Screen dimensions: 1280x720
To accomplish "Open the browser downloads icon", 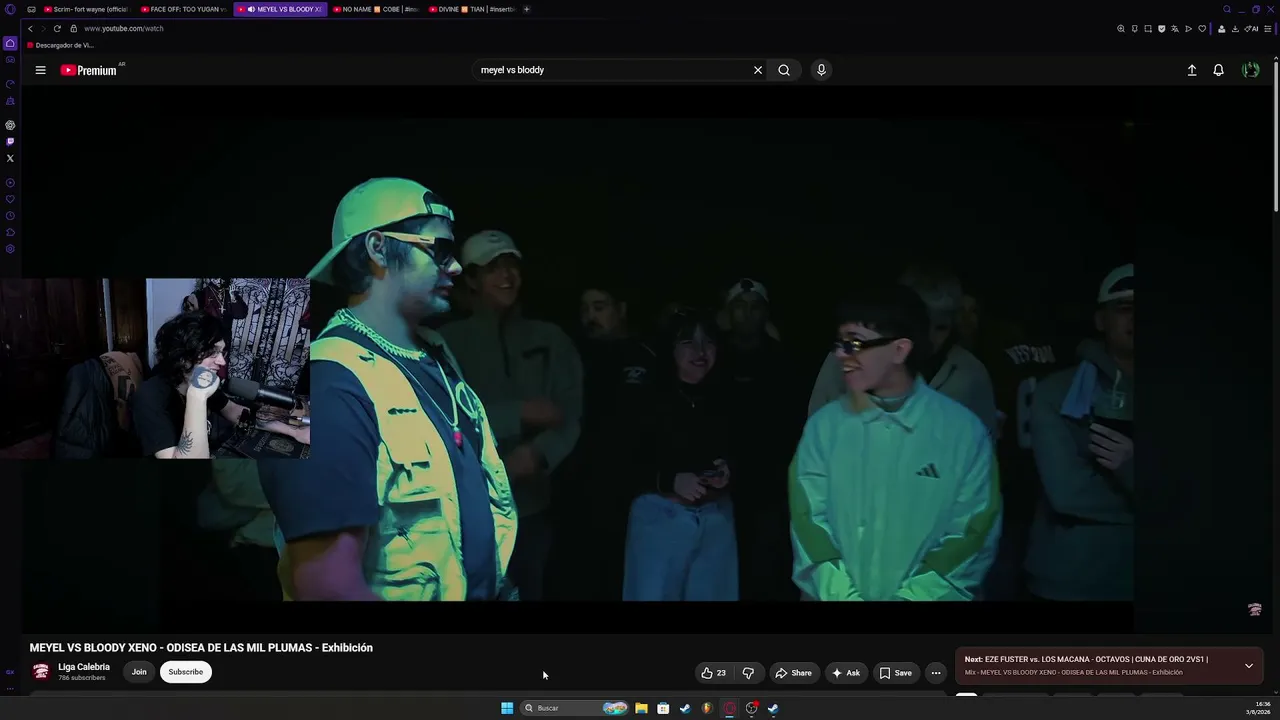I will tap(1234, 29).
